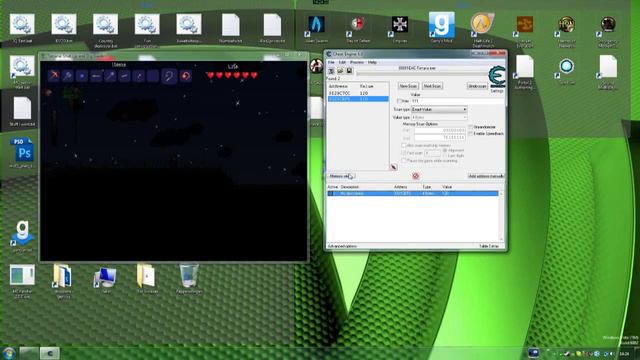
Task: Click the save floppy disk icon in Cheat Engine
Action: (349, 71)
